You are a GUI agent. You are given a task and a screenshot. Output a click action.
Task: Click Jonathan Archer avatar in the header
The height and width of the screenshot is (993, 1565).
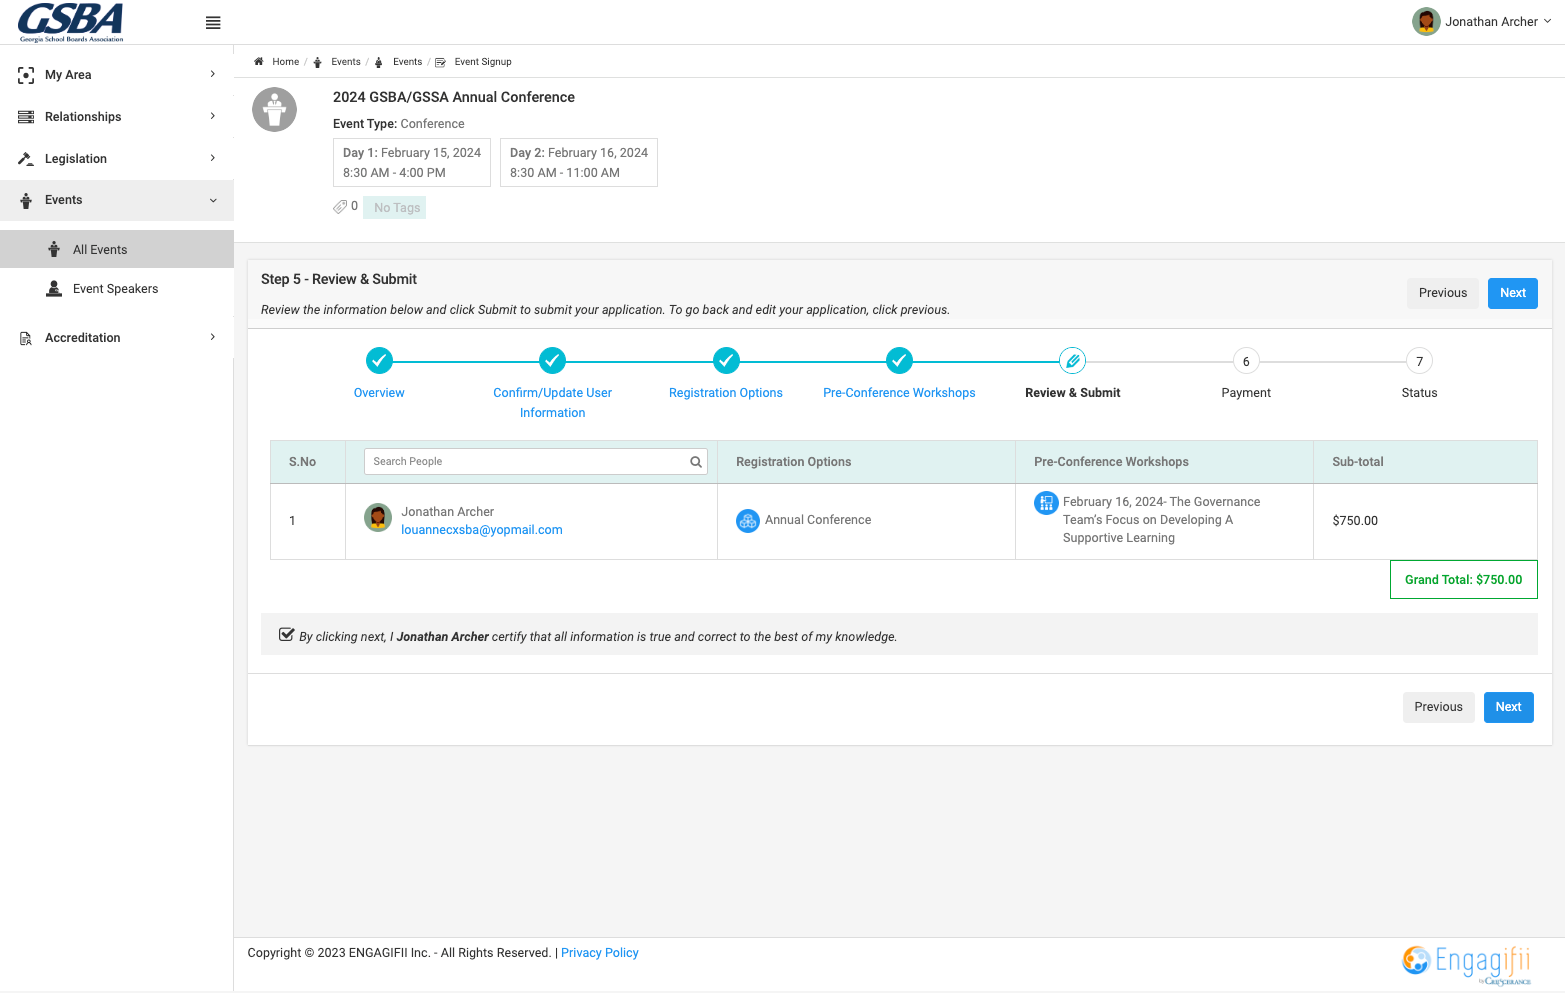coord(1426,21)
